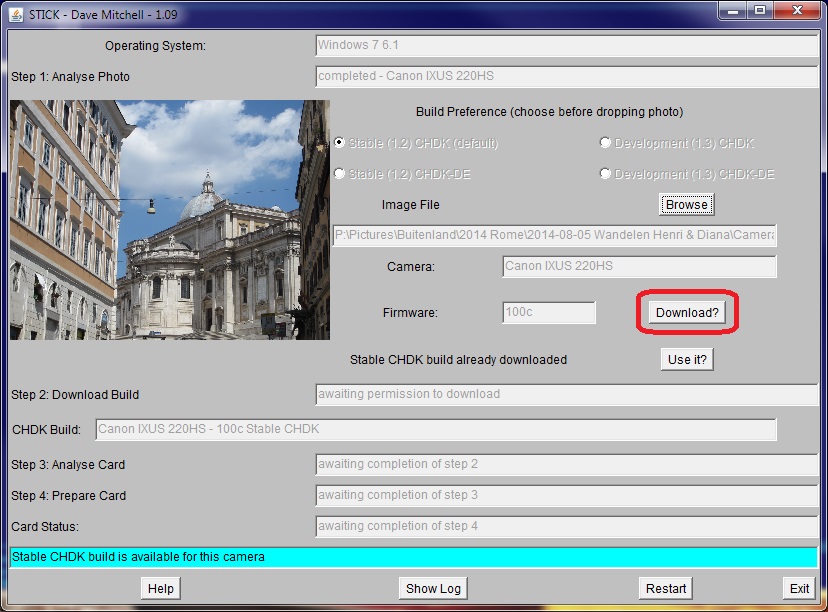Exit the application via Exit button
Screen dimensions: 828x612
(798, 588)
